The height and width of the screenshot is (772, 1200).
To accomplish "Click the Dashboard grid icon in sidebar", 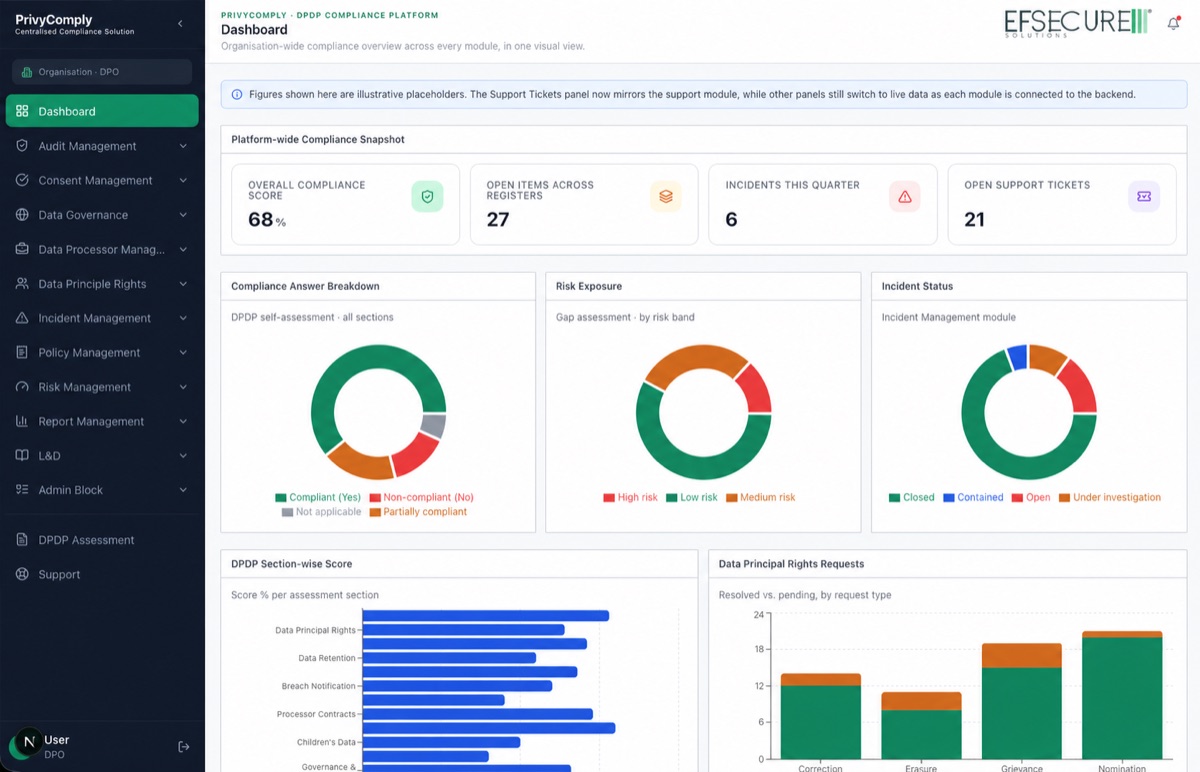I will point(22,111).
